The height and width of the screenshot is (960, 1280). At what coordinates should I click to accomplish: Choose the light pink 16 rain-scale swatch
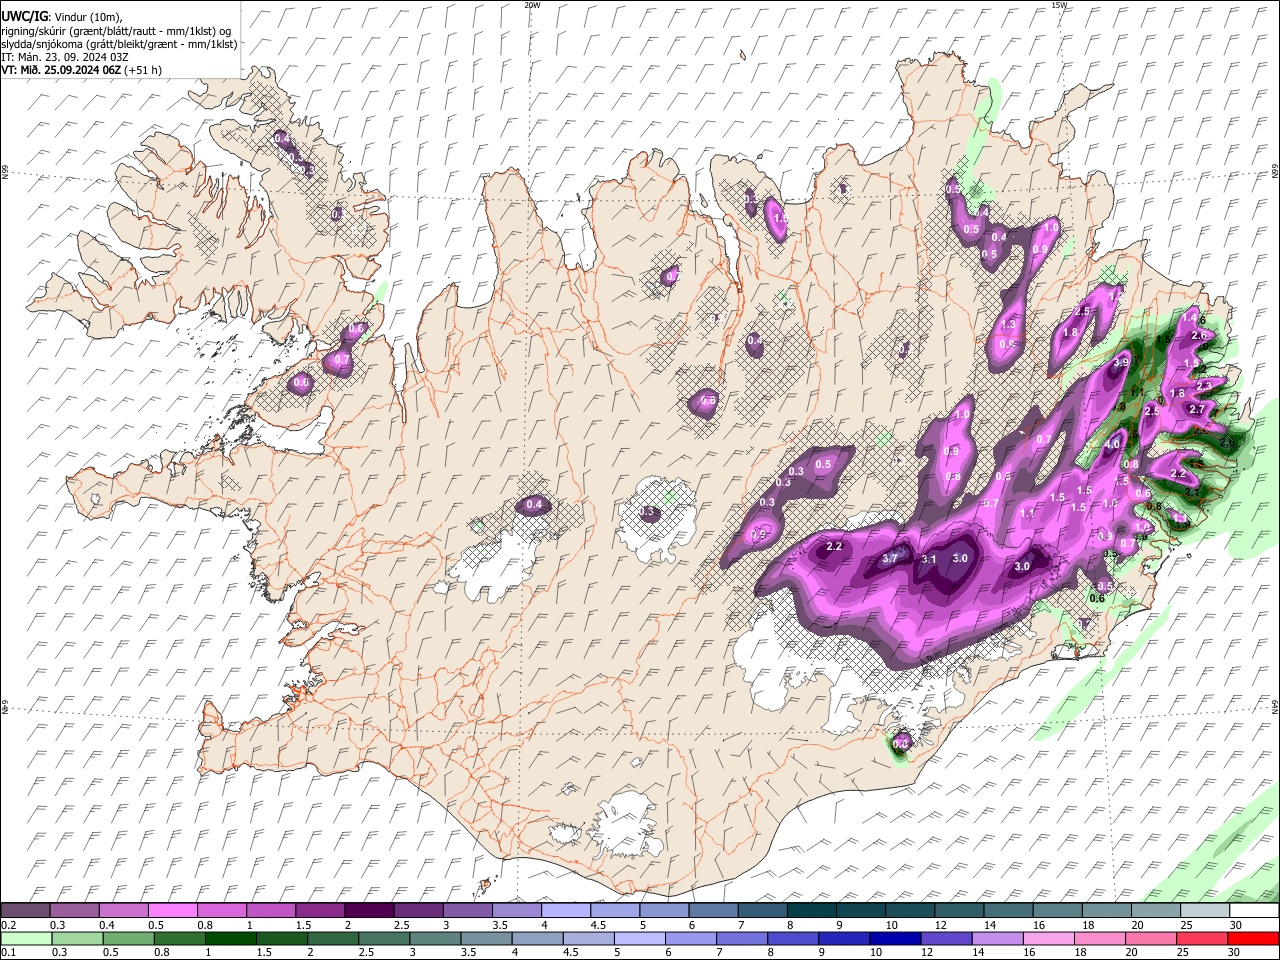pos(1048,938)
